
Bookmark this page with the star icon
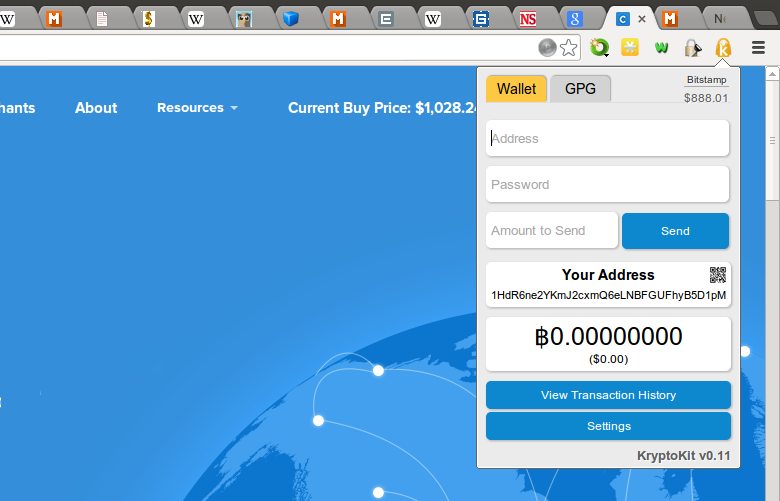pos(569,48)
